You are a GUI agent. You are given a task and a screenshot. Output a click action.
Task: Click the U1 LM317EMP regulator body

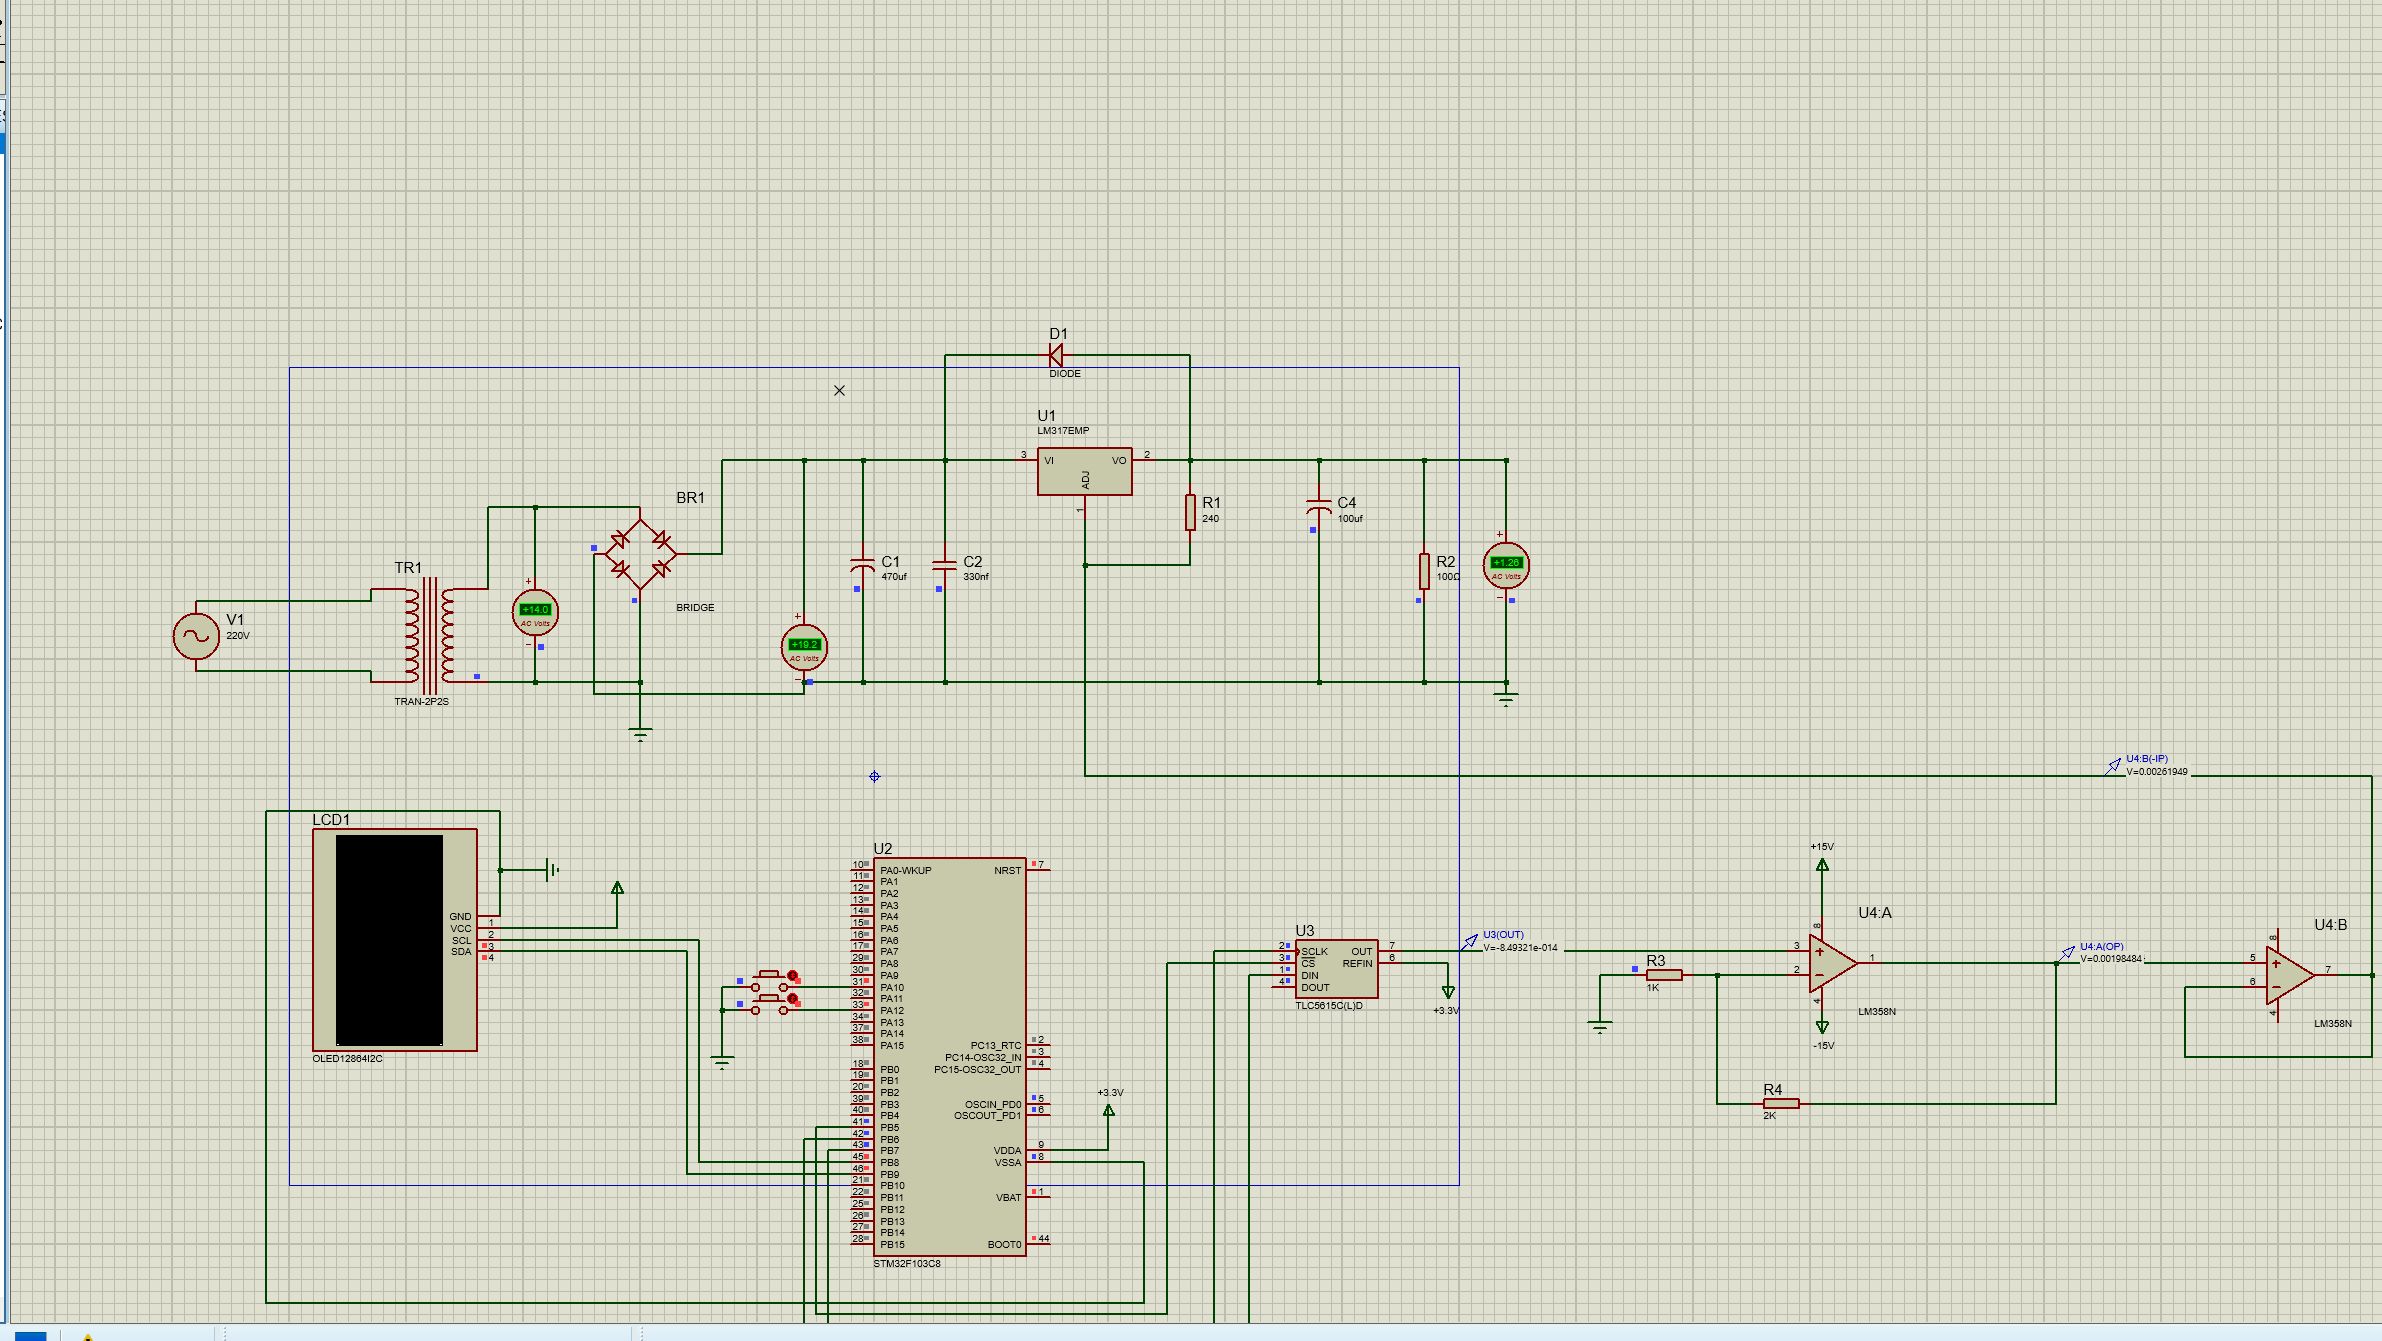coord(1085,471)
